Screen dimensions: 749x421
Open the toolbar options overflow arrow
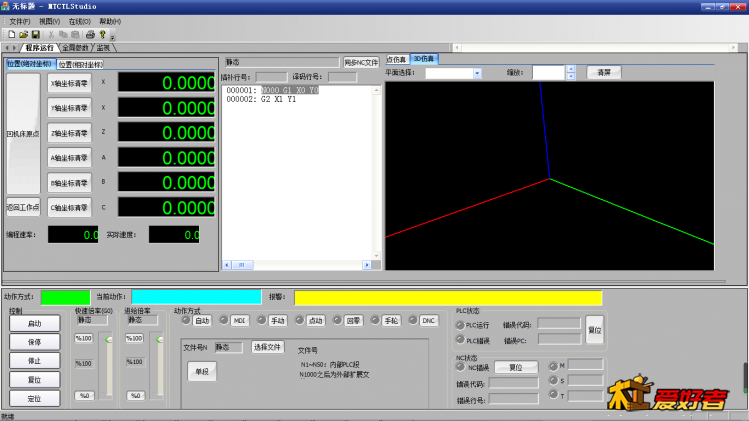(113, 37)
